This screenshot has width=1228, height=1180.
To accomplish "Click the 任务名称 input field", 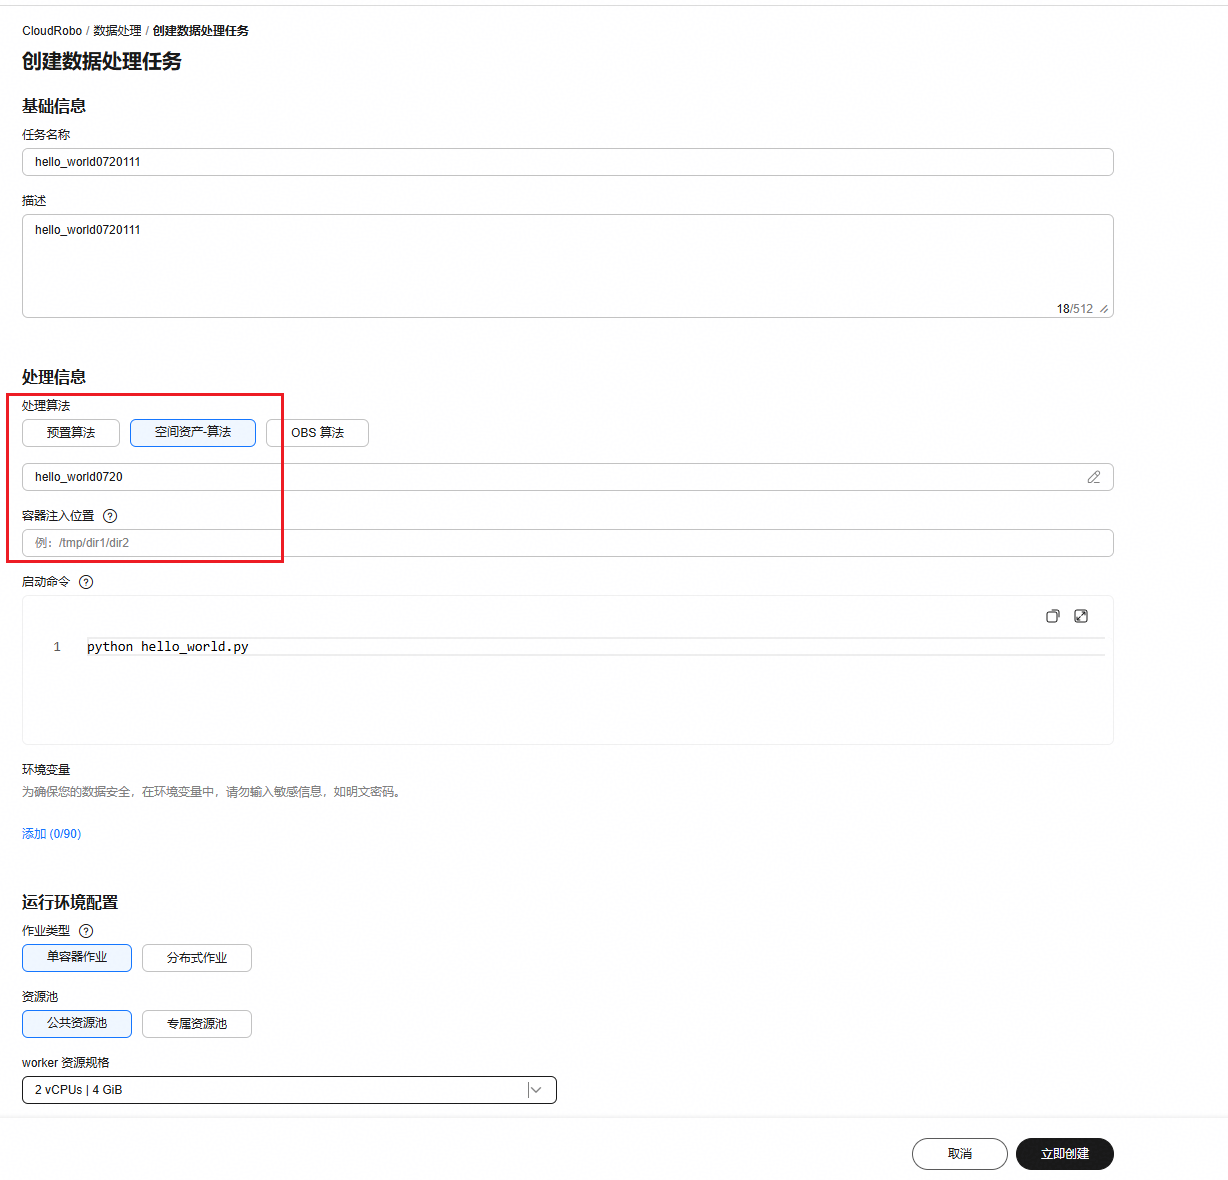I will [568, 162].
